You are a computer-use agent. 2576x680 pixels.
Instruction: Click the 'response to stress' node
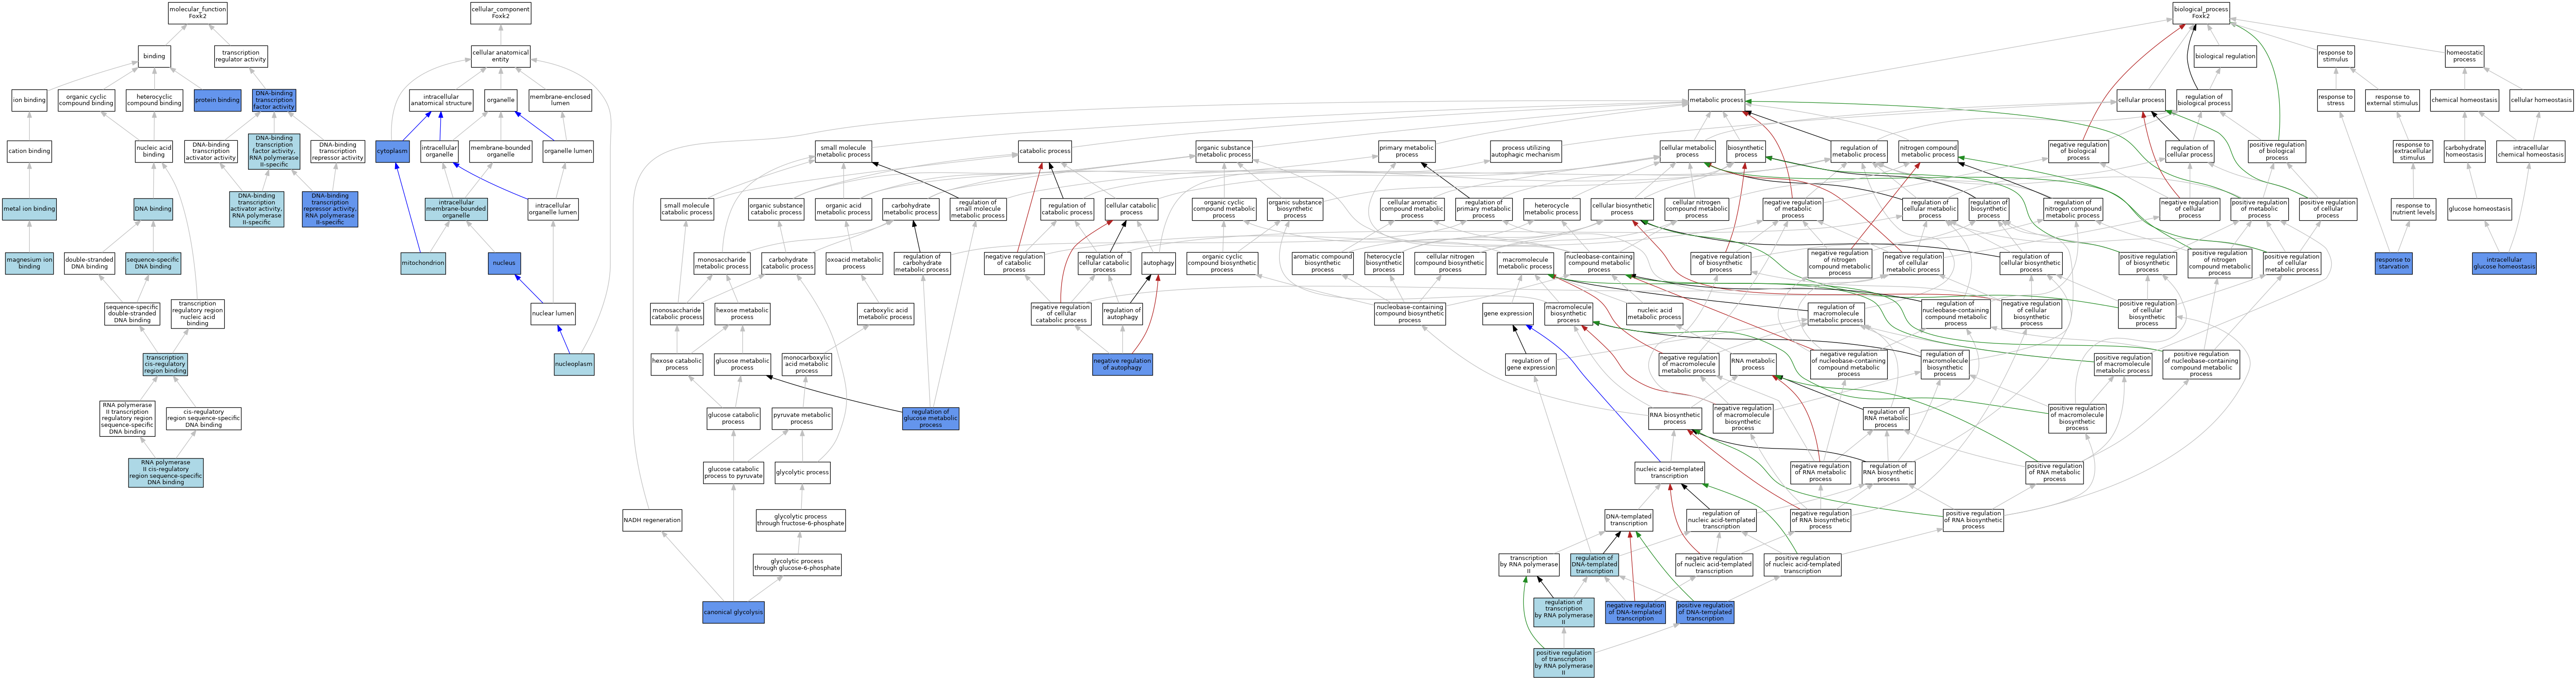2335,100
